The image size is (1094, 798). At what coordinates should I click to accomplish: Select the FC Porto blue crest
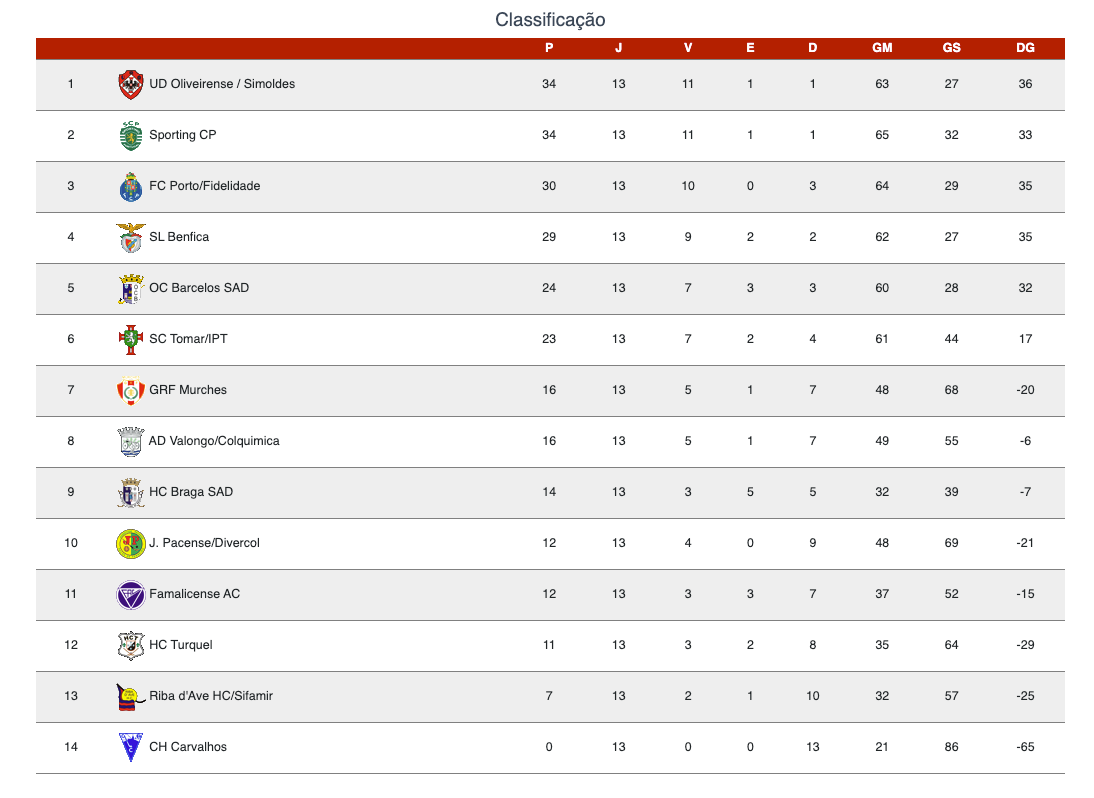(x=130, y=186)
